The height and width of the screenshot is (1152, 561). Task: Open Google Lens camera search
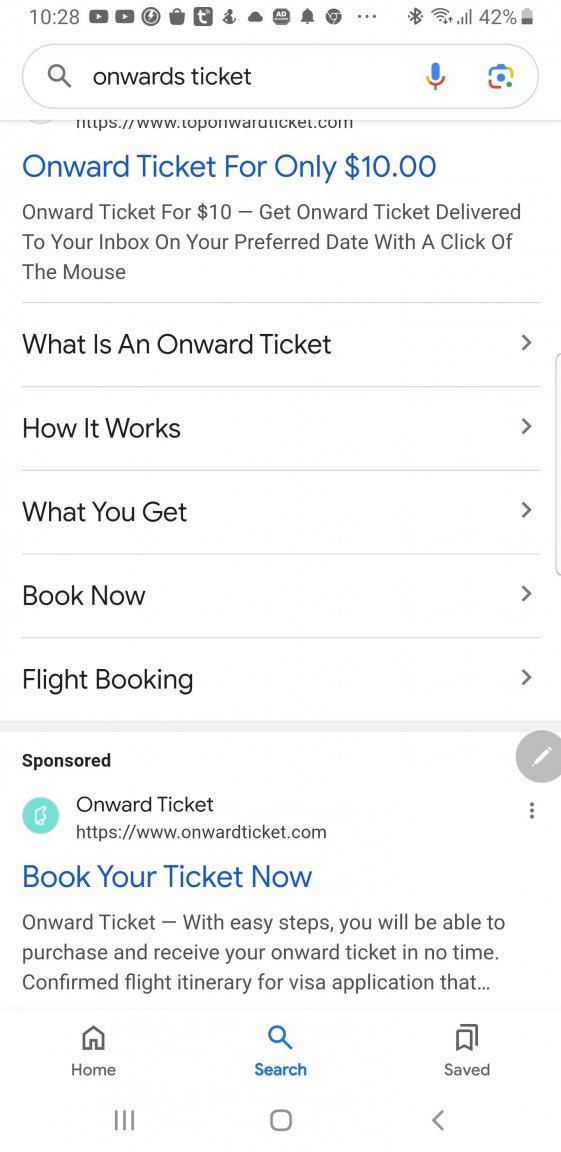[501, 76]
